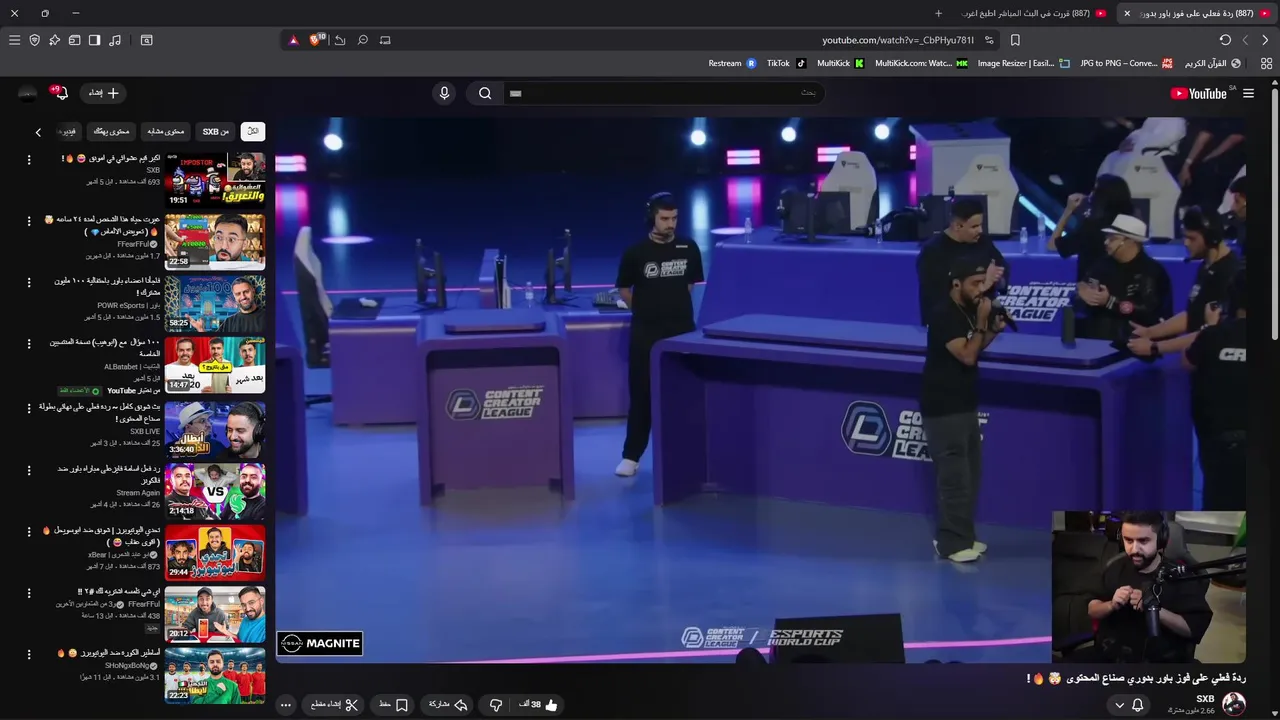Go forward one page
The image size is (1280, 720).
coord(1245,40)
